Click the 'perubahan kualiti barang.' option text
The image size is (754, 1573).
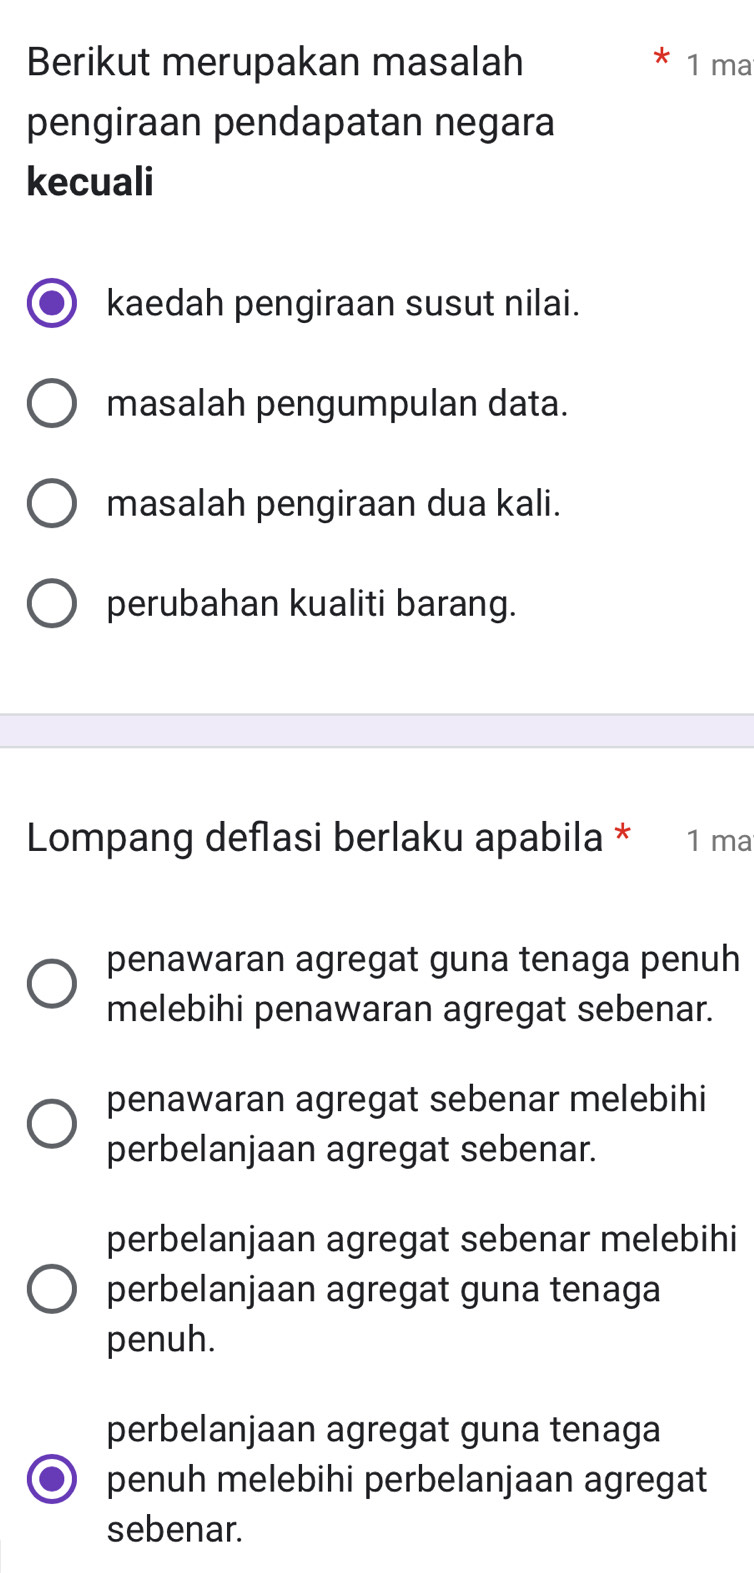[312, 603]
